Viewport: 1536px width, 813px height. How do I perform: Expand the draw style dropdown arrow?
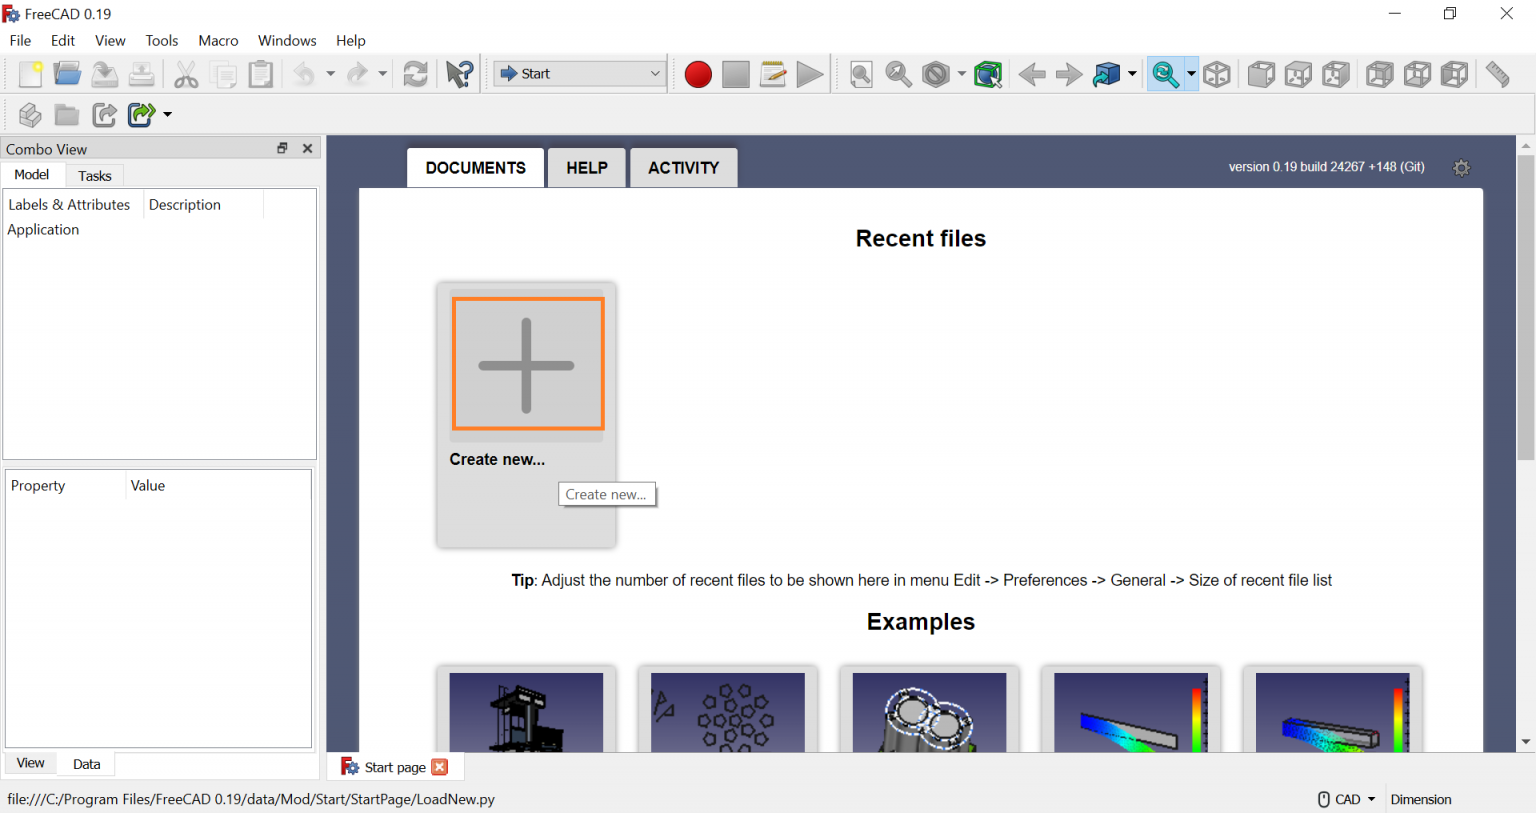click(962, 74)
